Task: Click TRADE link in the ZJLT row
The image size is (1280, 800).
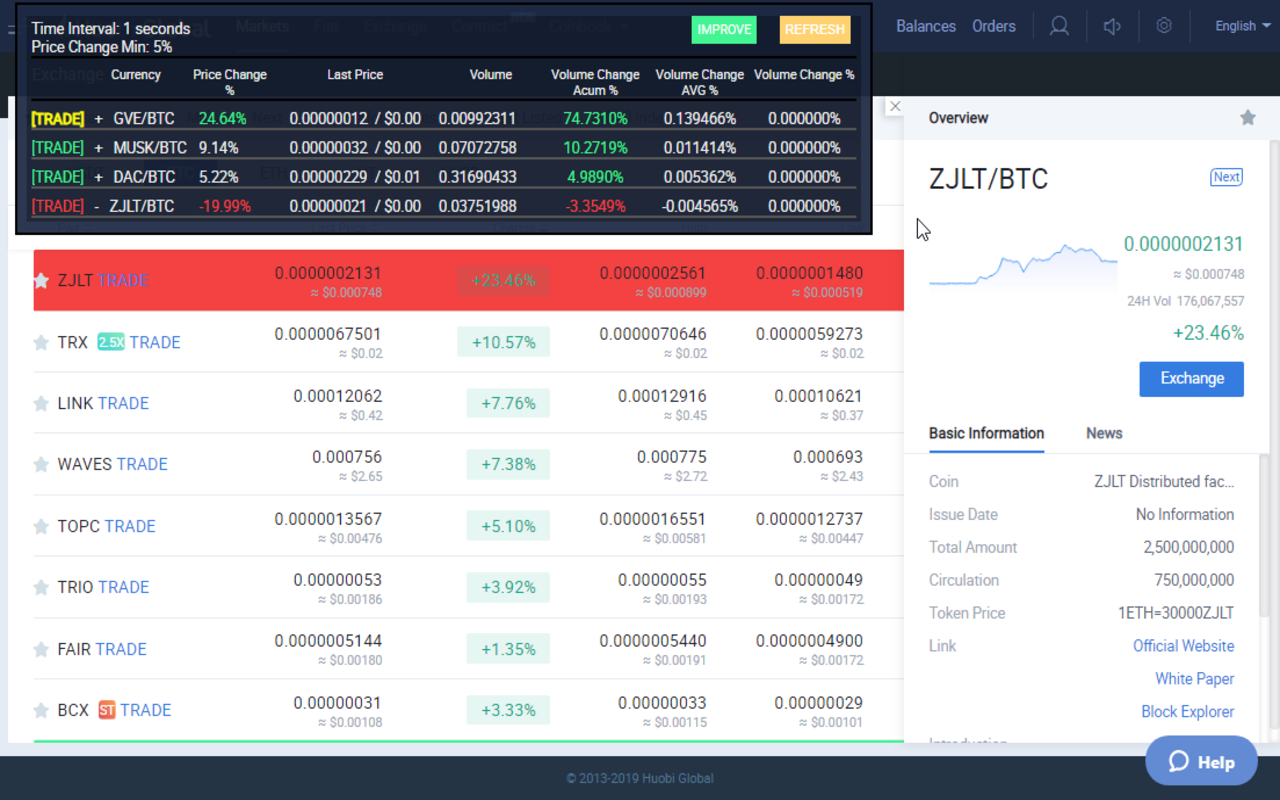Action: (123, 281)
